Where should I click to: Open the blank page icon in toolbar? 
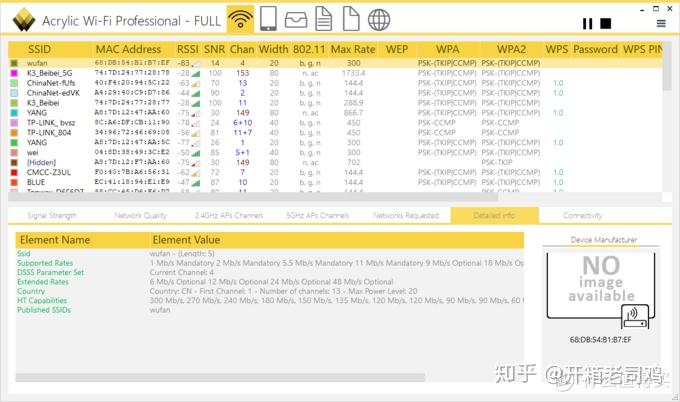[x=351, y=20]
